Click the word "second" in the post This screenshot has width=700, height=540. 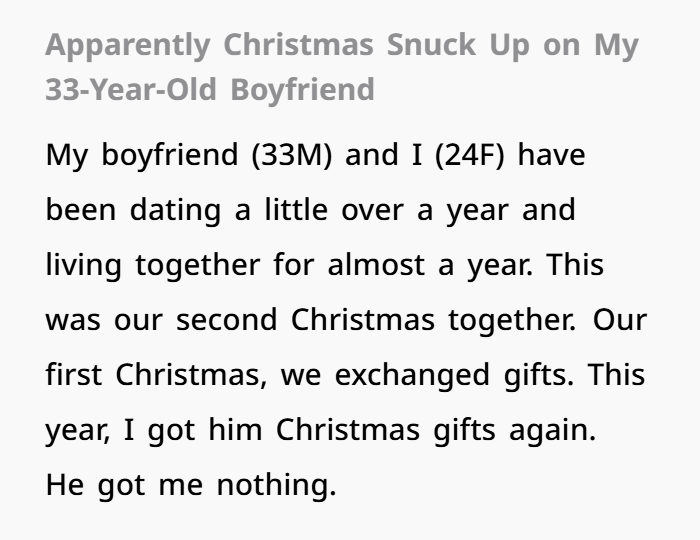[229, 322]
